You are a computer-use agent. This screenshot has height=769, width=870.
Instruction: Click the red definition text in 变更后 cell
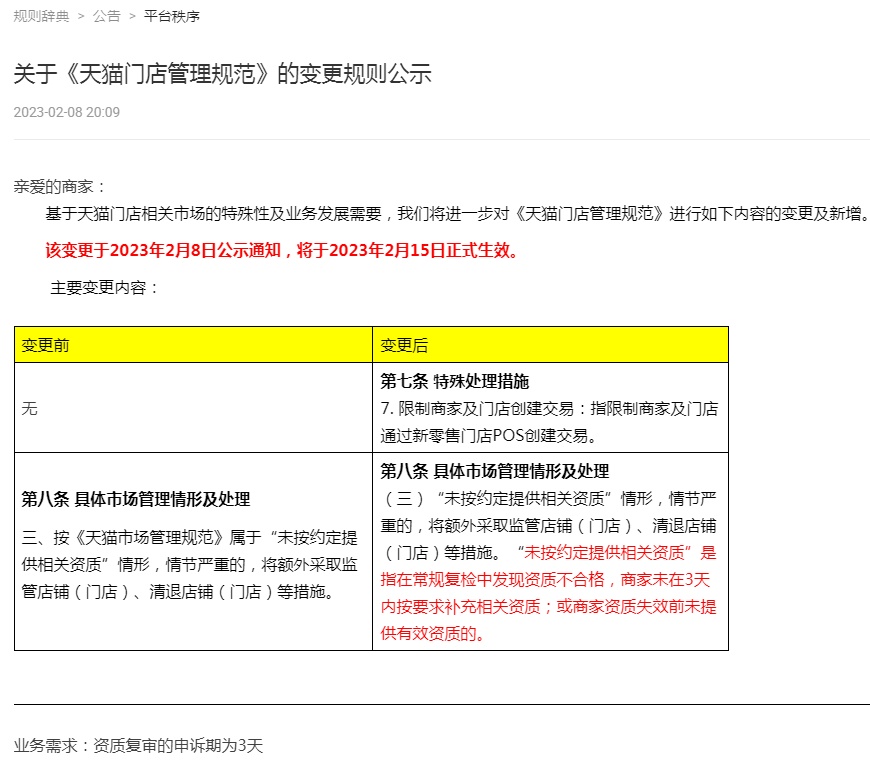548,593
